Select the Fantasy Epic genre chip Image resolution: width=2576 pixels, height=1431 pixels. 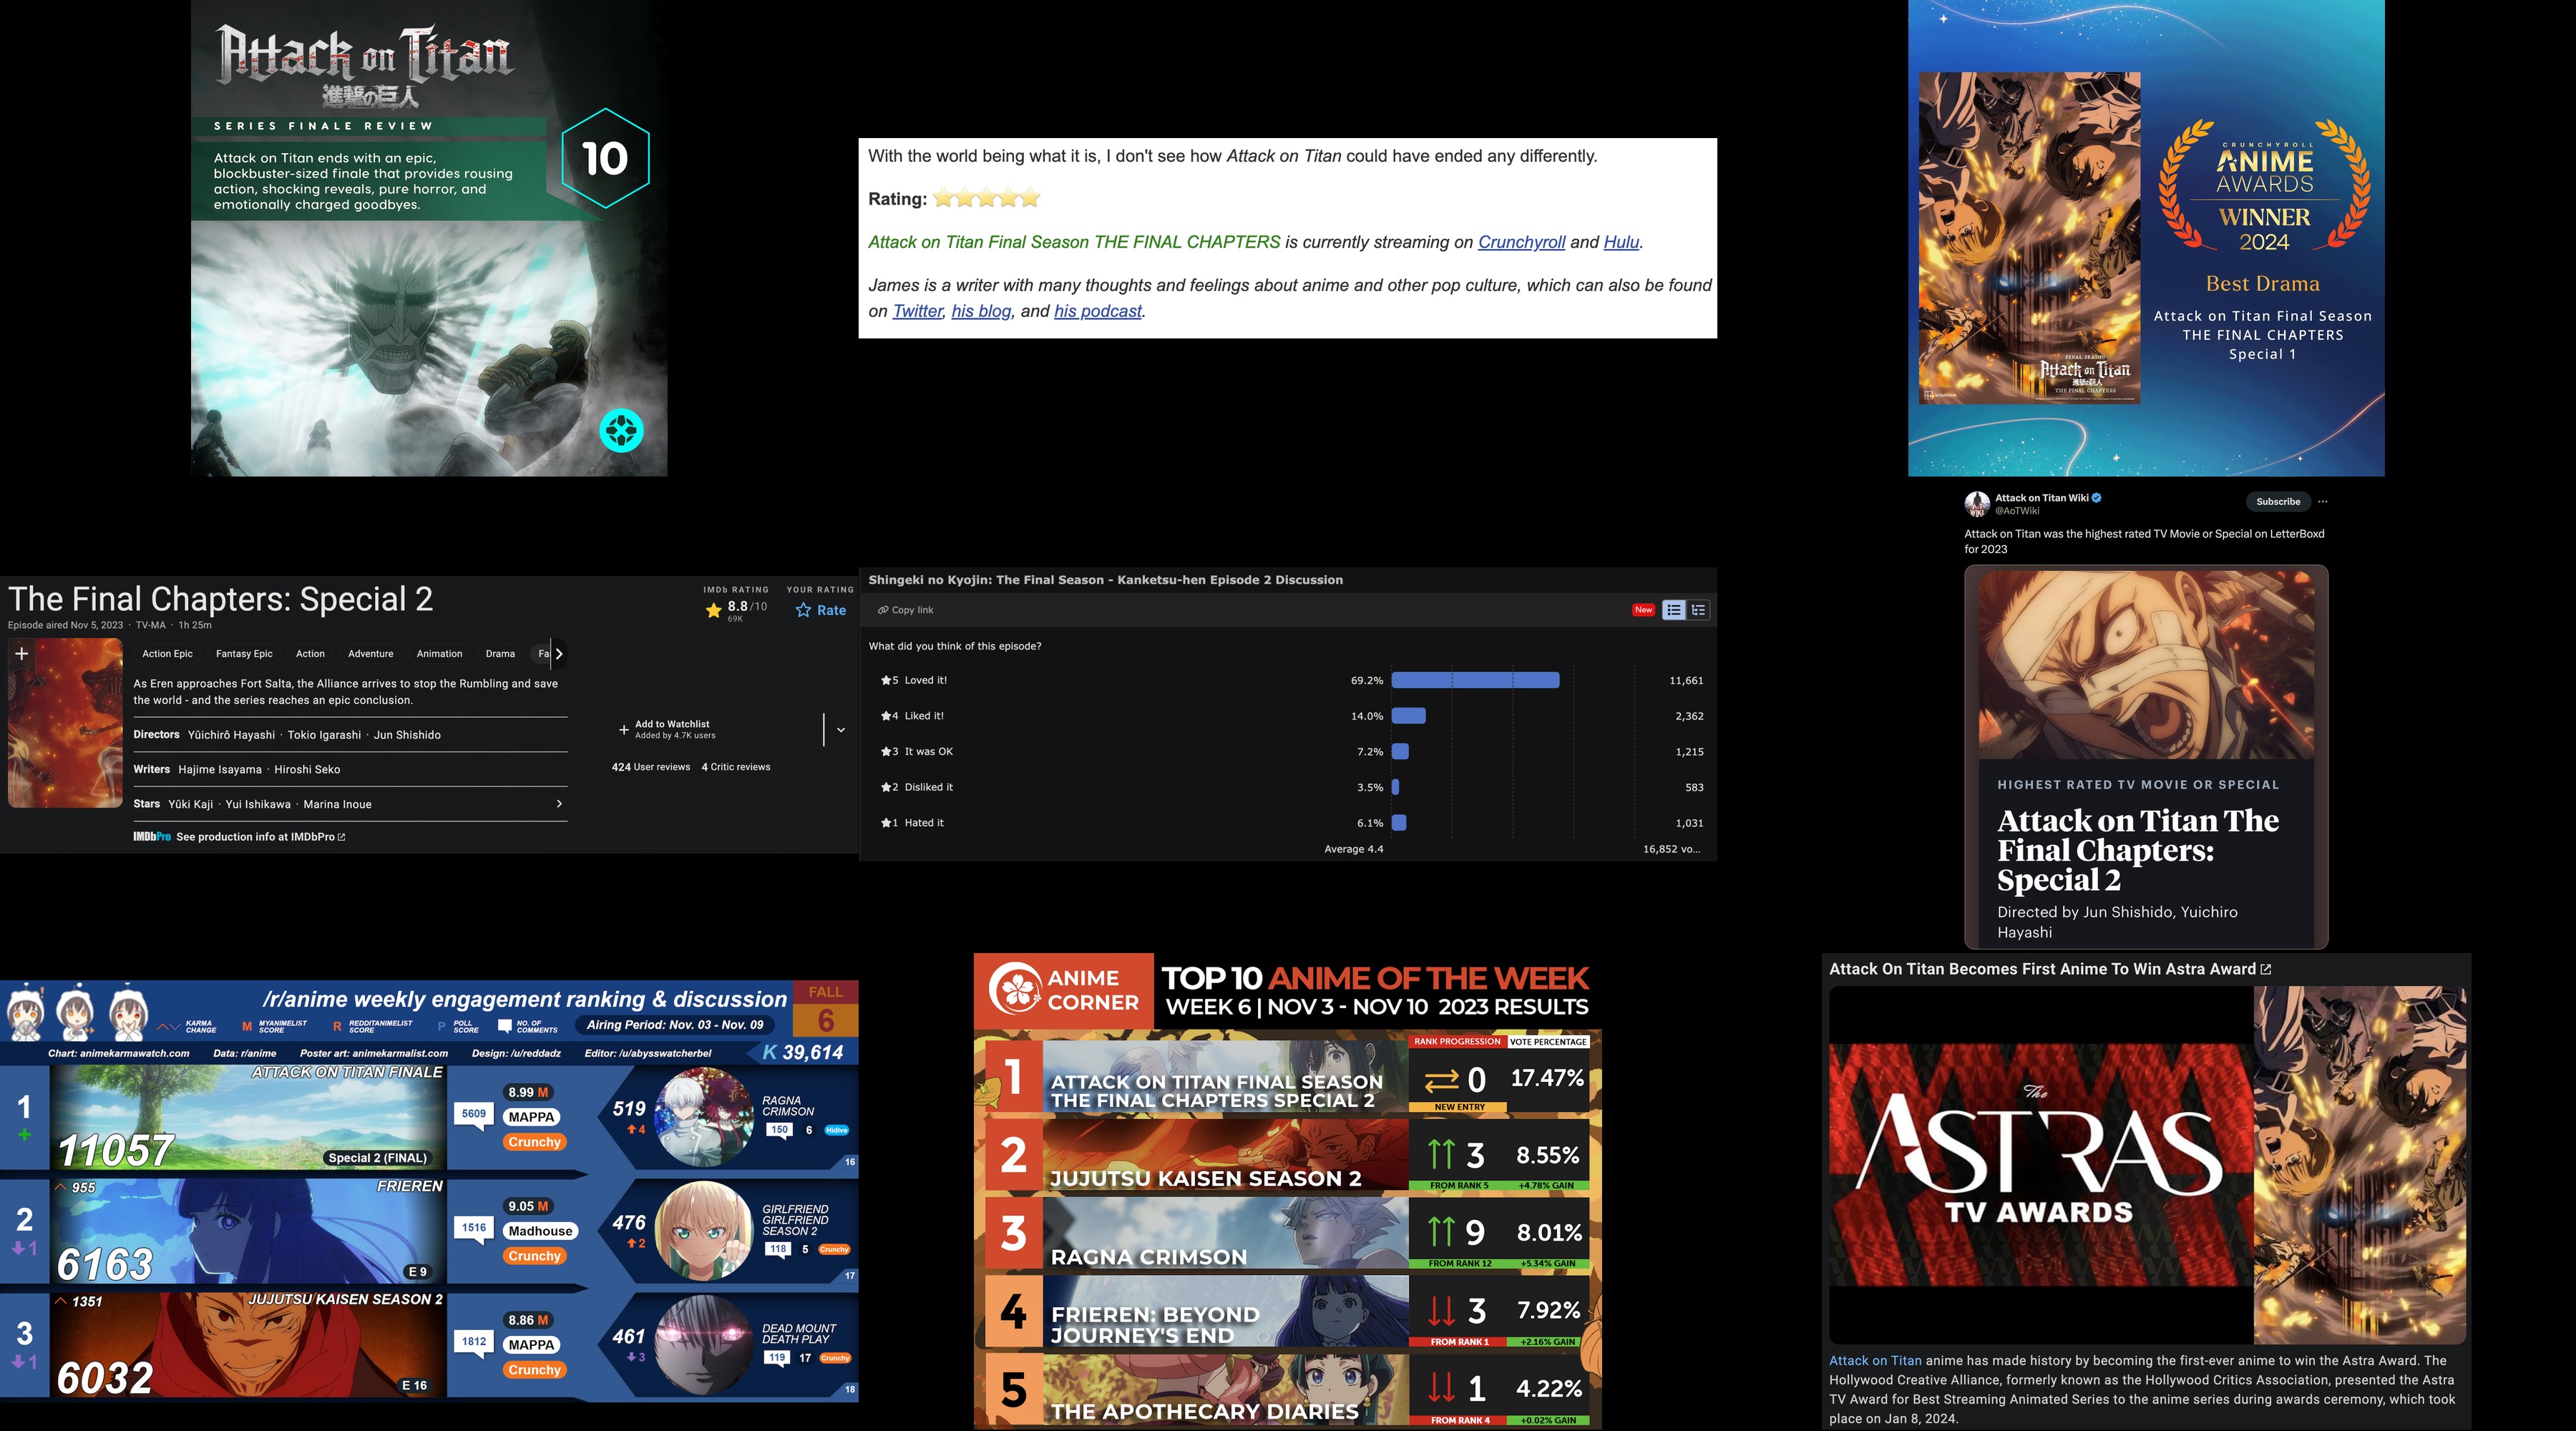tap(244, 654)
